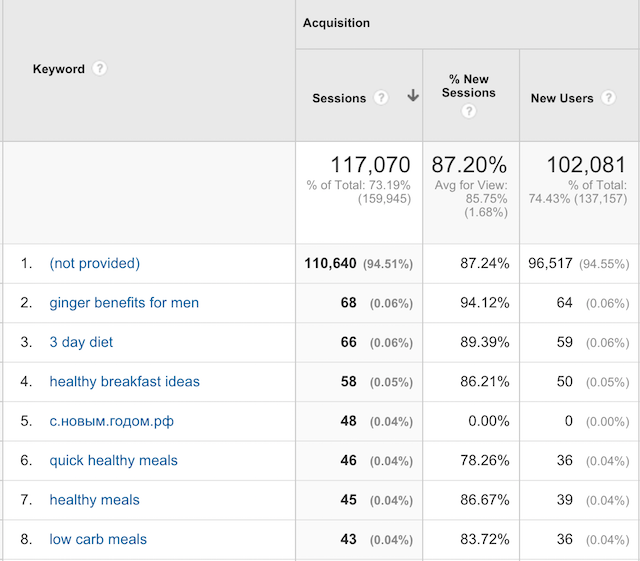Screen dimensions: 640x561
Task: Open the (not provided) keyword link
Action: pos(95,263)
